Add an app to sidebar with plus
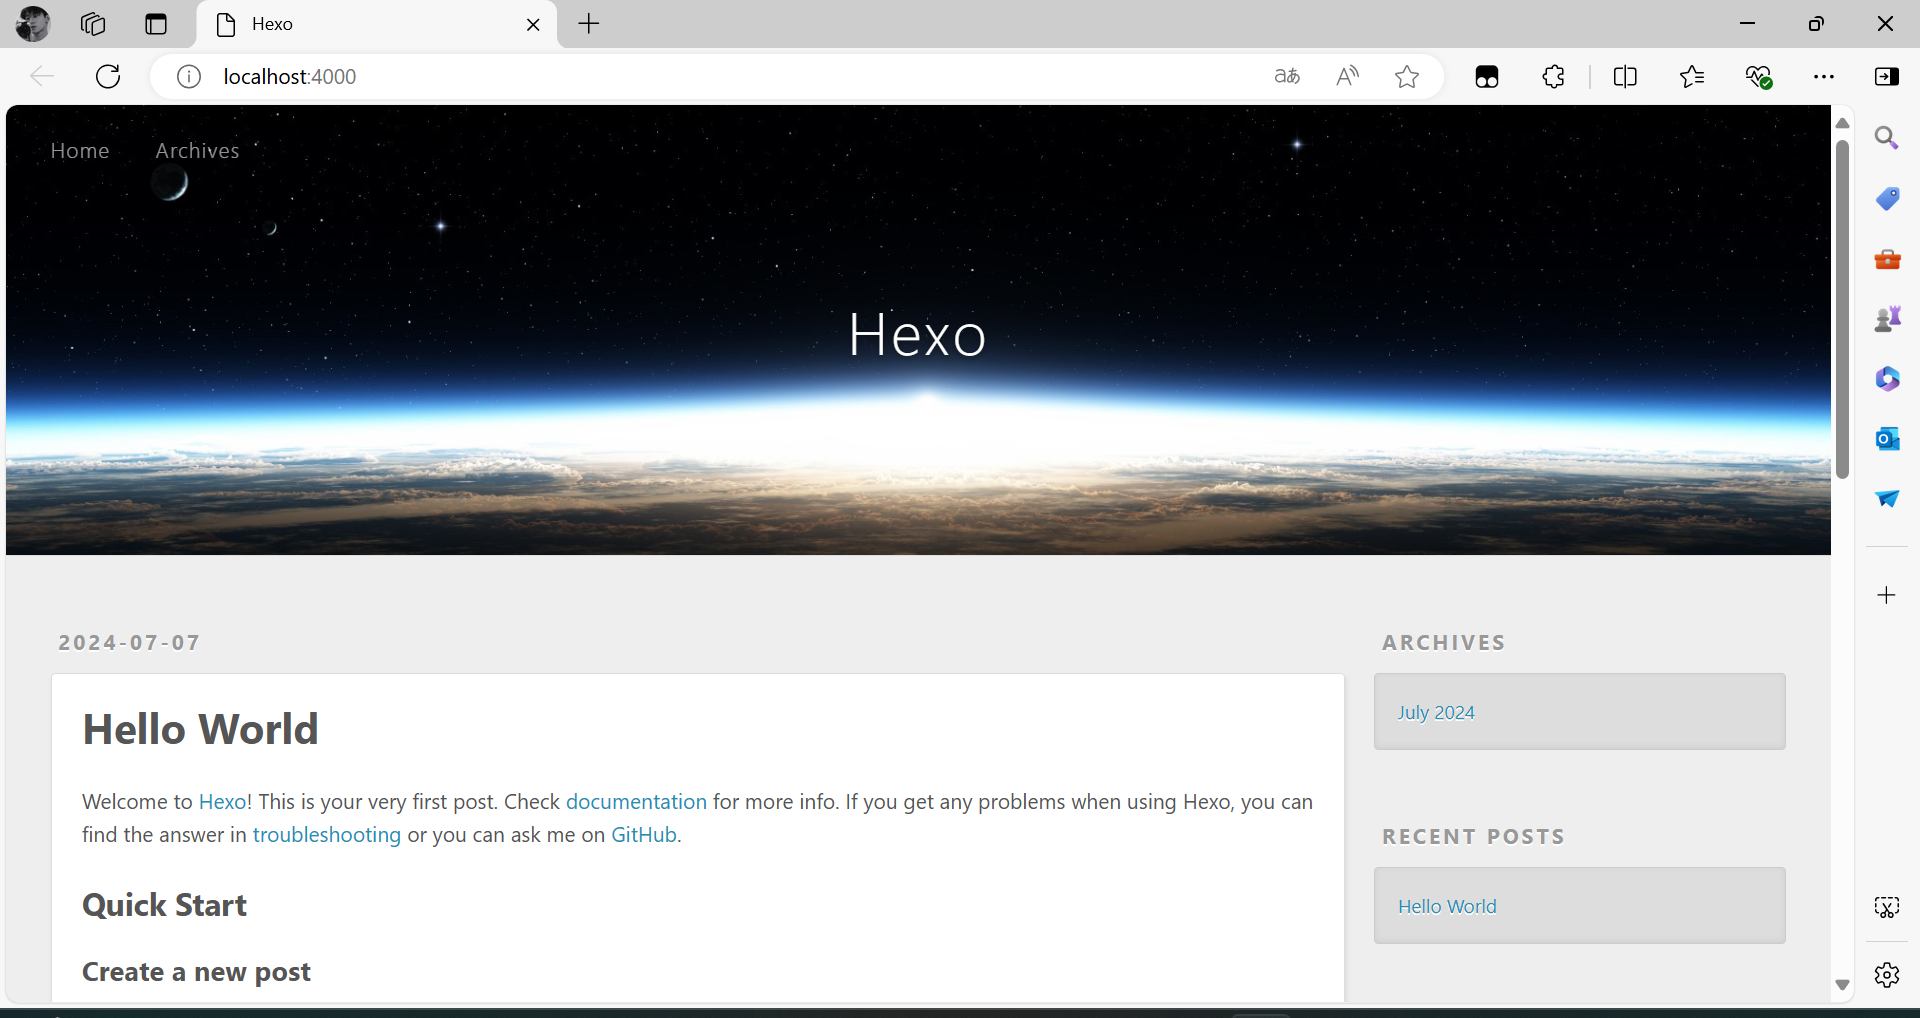 click(1886, 595)
